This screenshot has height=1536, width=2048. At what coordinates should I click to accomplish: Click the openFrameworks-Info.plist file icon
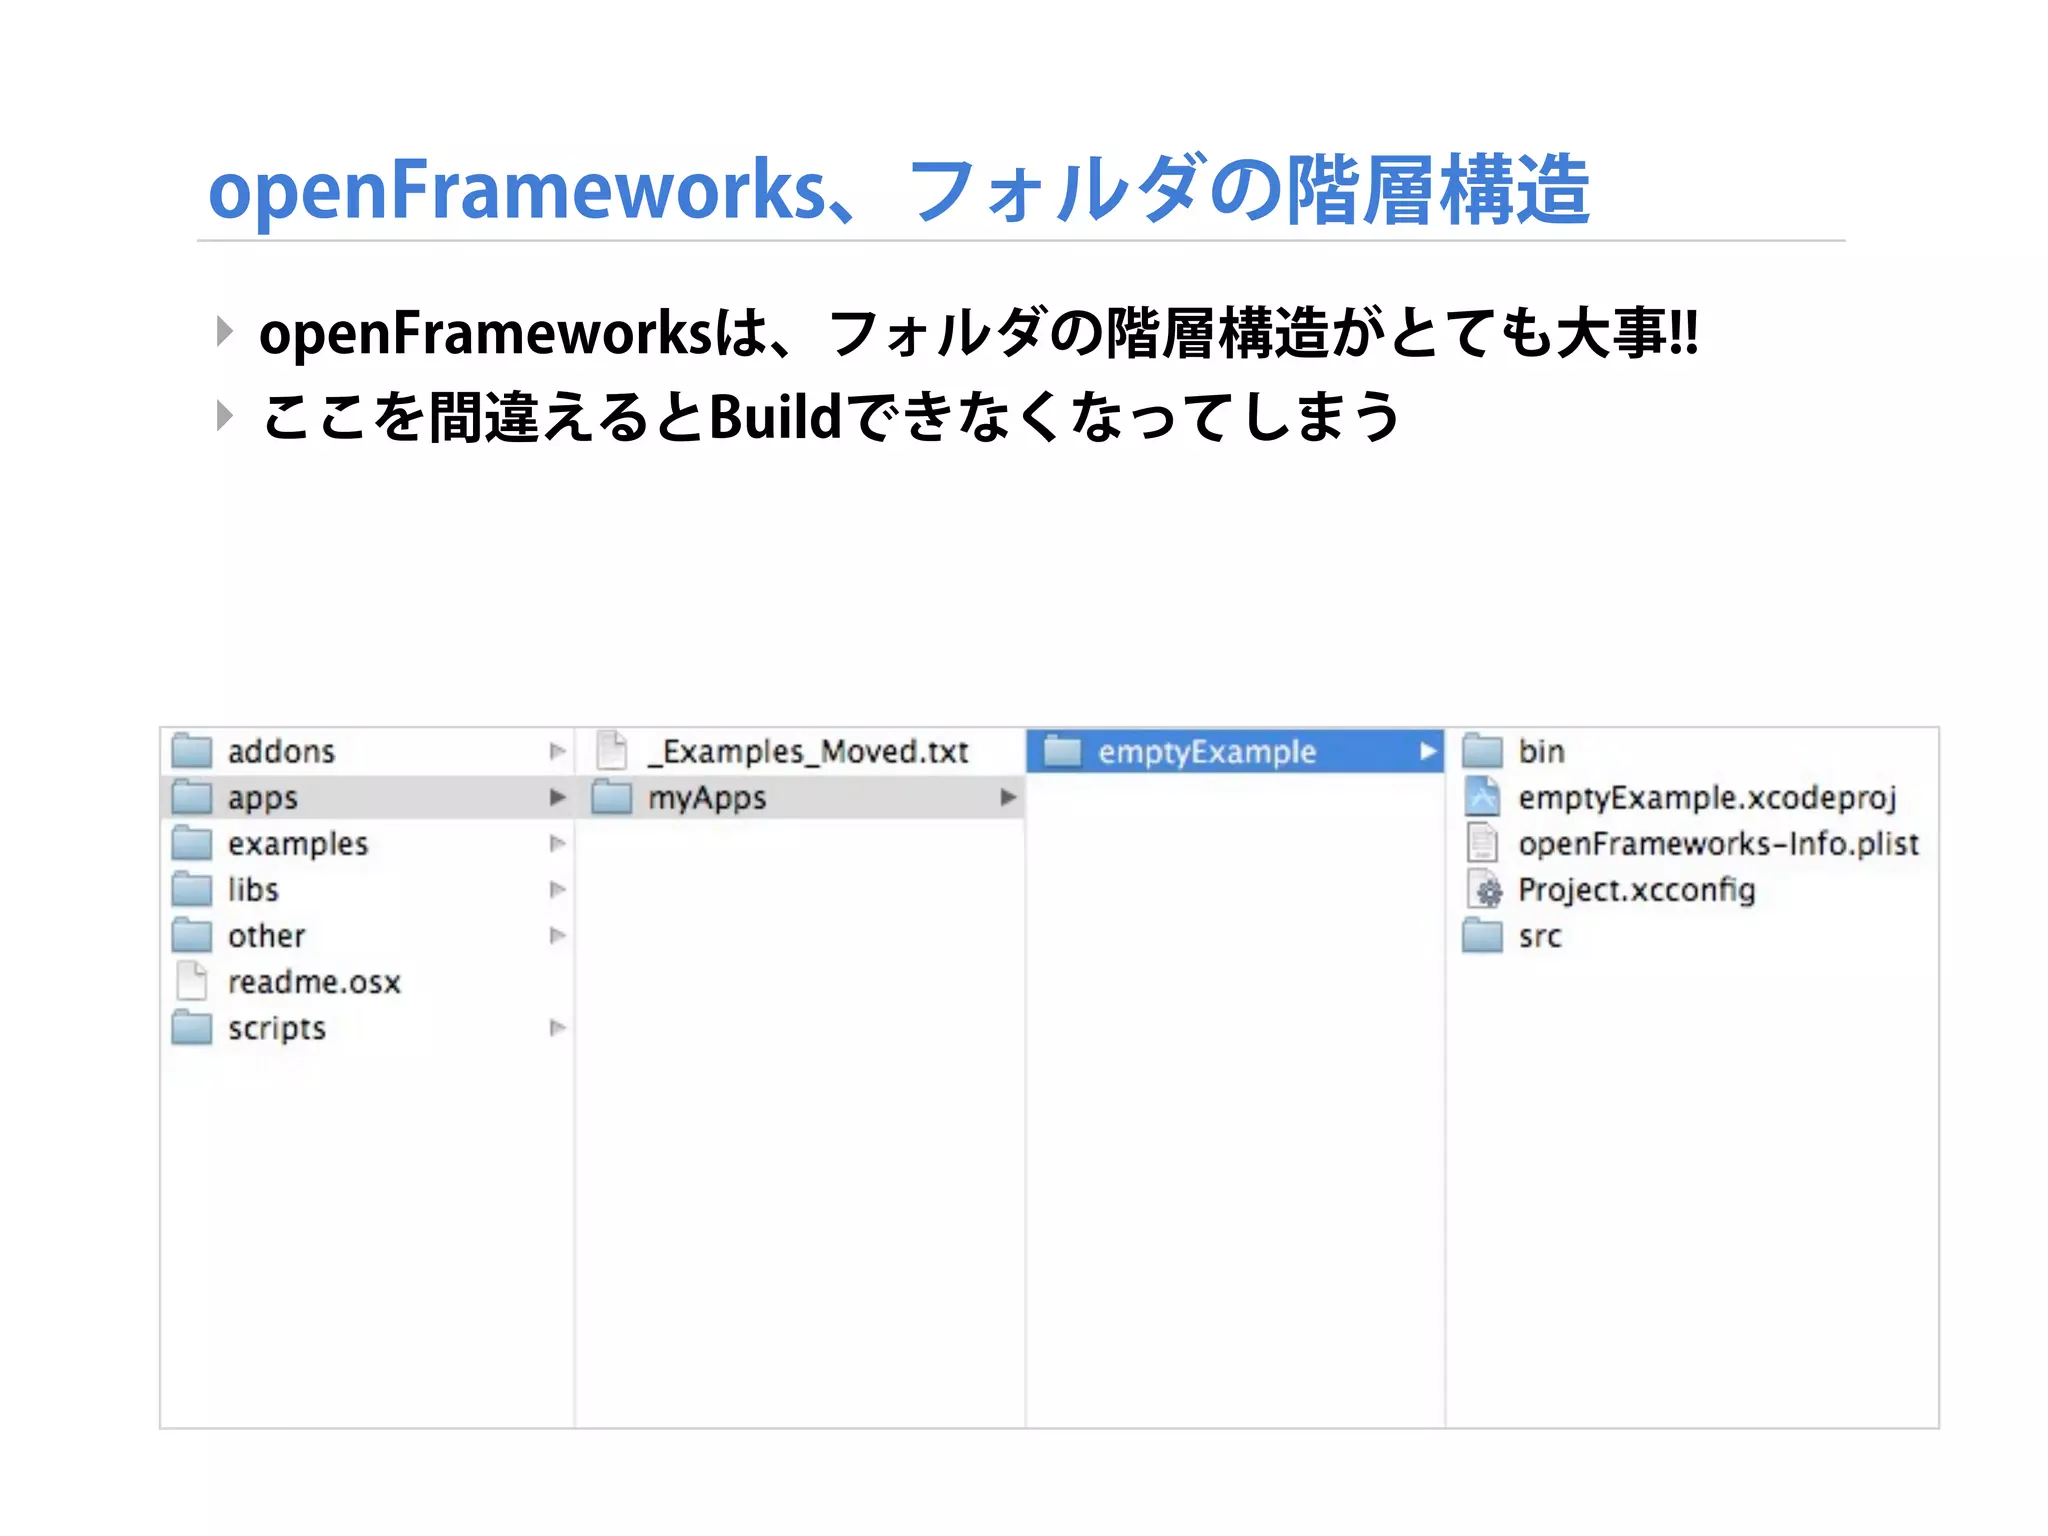[x=1483, y=843]
